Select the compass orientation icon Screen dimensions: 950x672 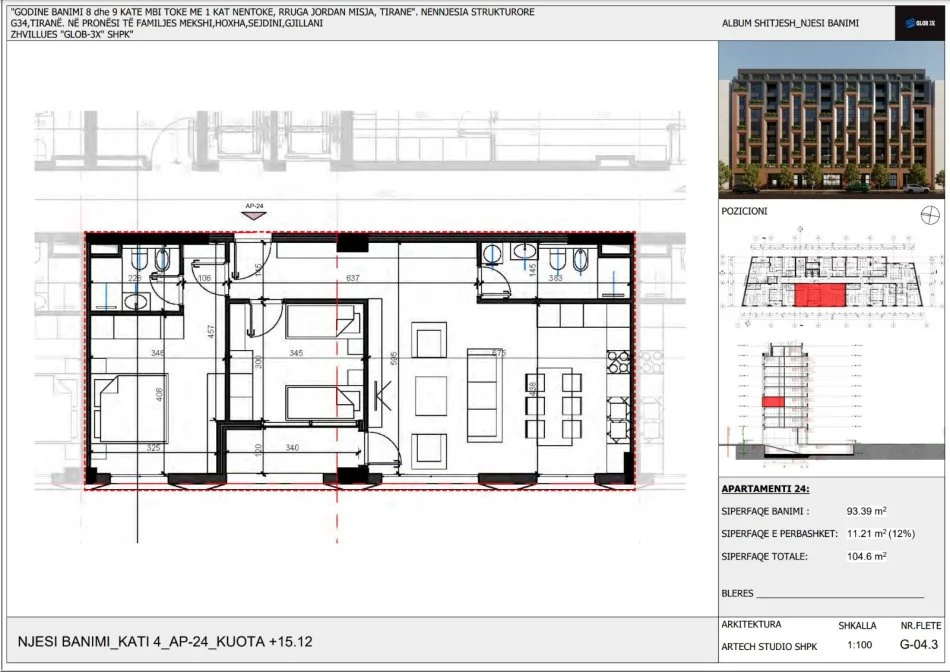click(x=930, y=215)
